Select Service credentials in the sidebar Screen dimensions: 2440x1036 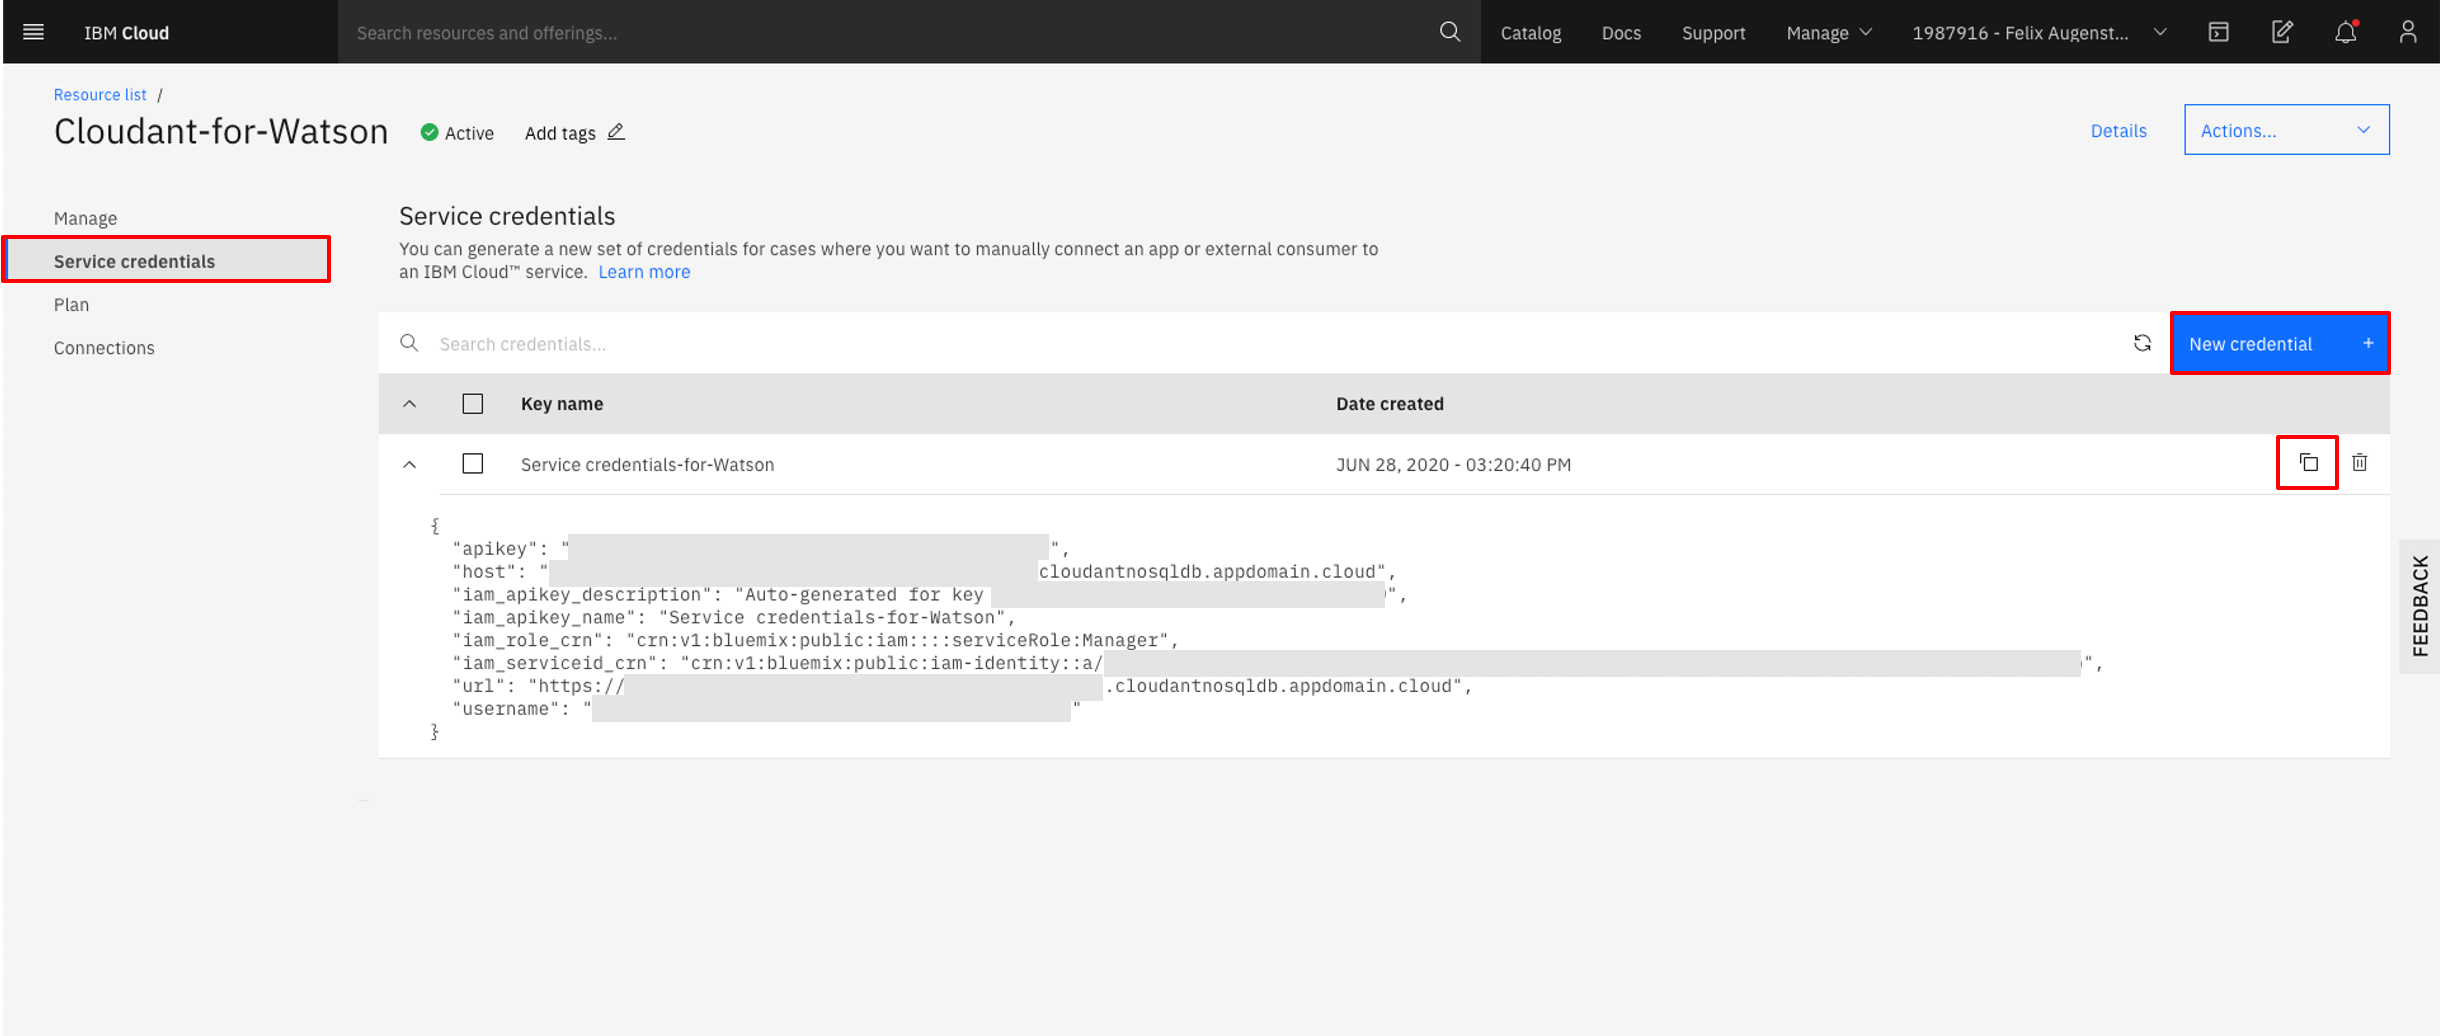167,260
